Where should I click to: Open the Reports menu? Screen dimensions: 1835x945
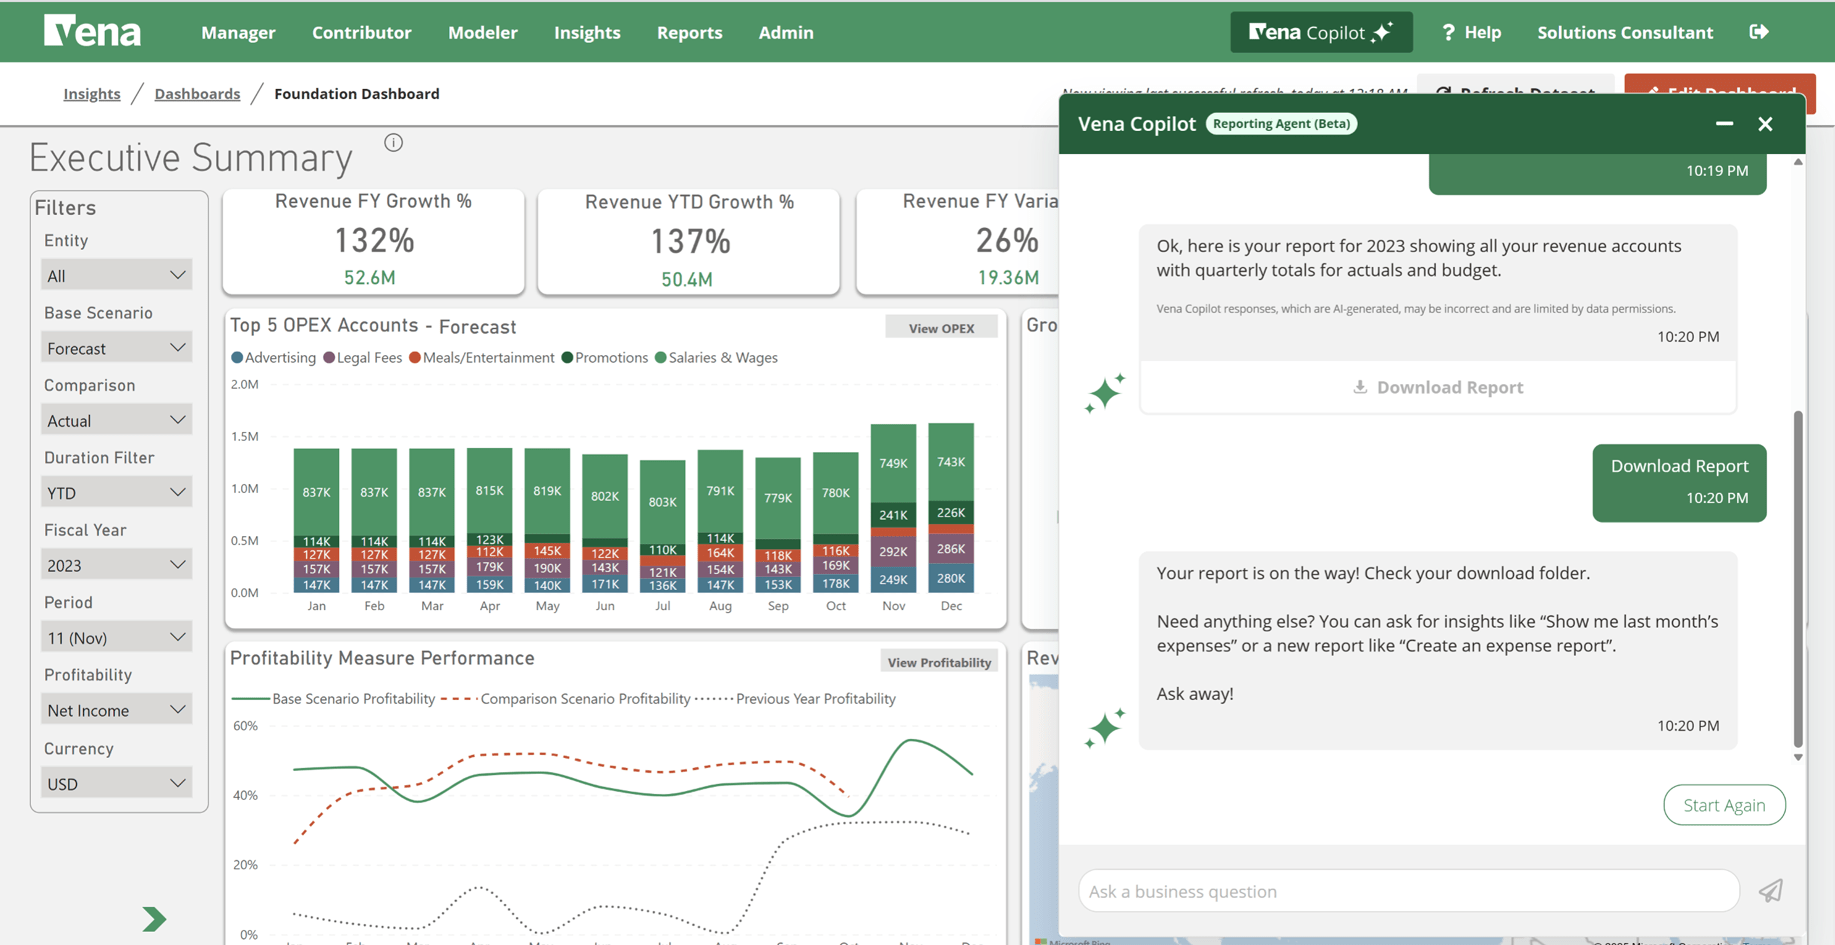[689, 32]
